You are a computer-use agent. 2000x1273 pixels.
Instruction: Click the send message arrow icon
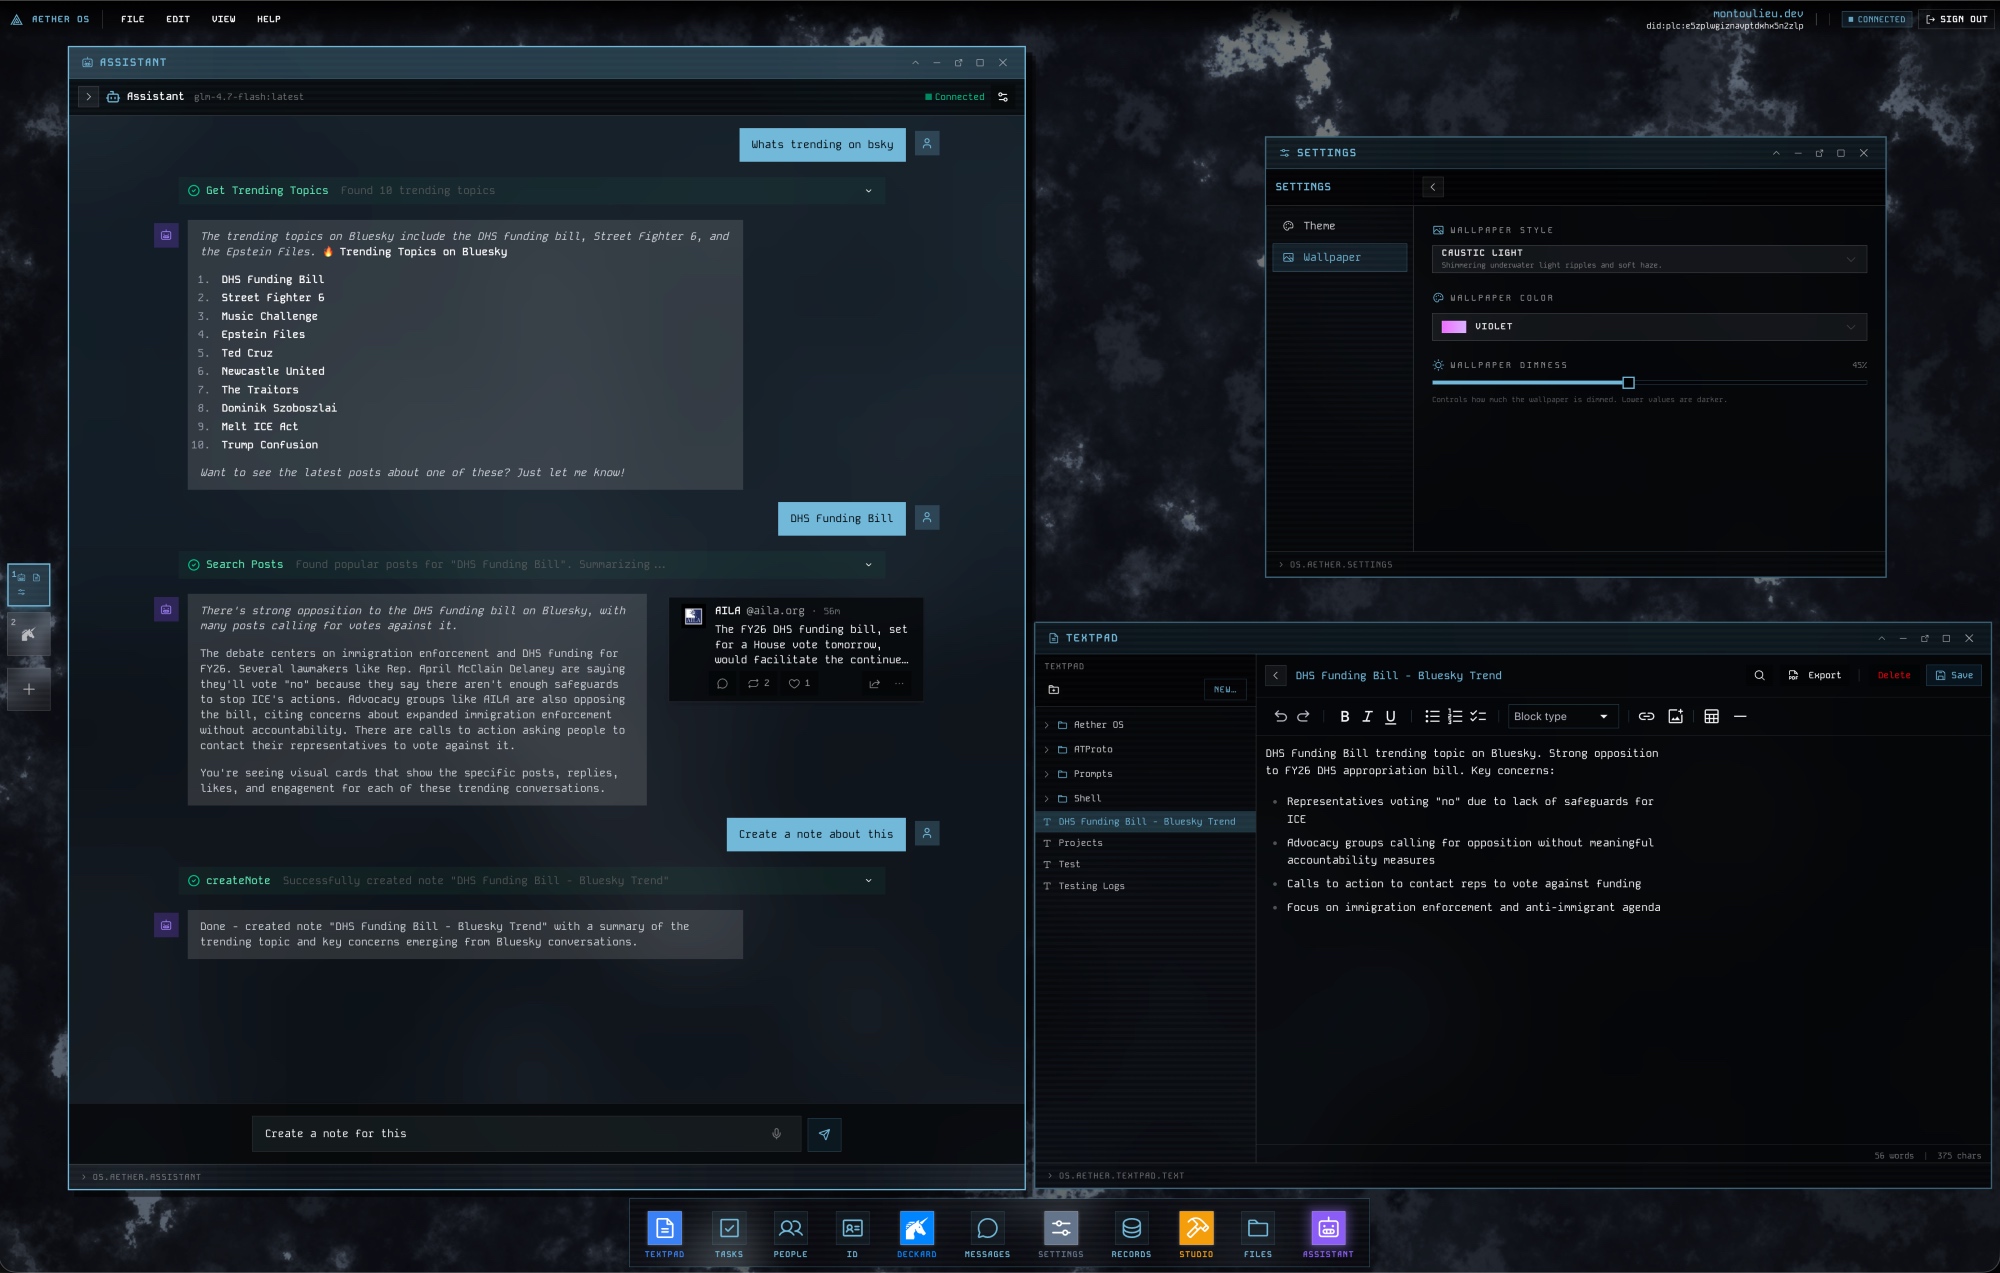[x=824, y=1134]
